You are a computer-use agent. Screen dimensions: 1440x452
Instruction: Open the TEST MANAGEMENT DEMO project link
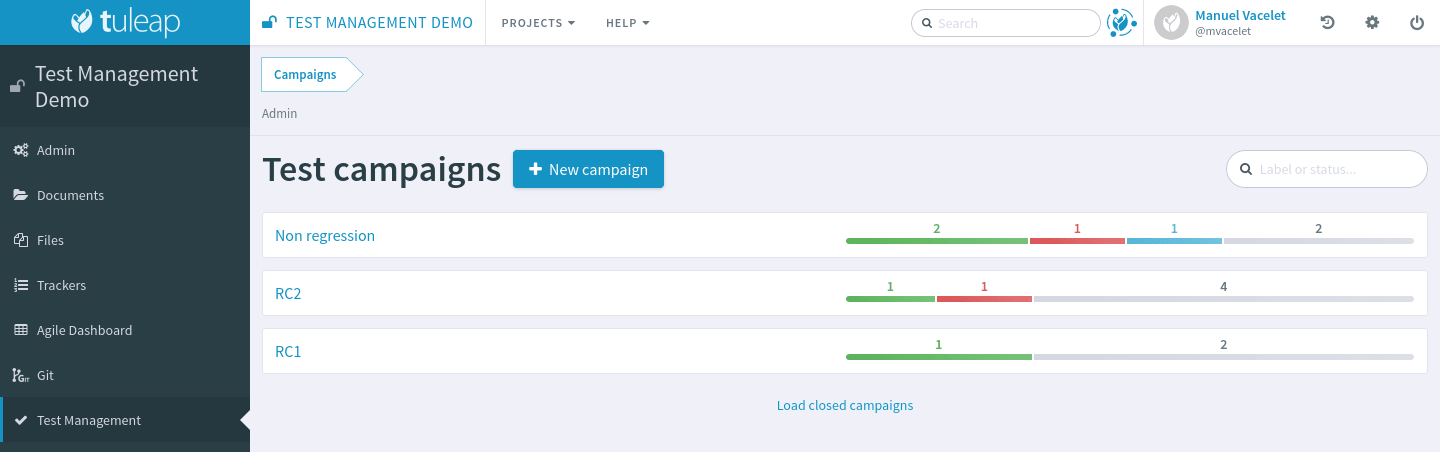click(x=379, y=22)
